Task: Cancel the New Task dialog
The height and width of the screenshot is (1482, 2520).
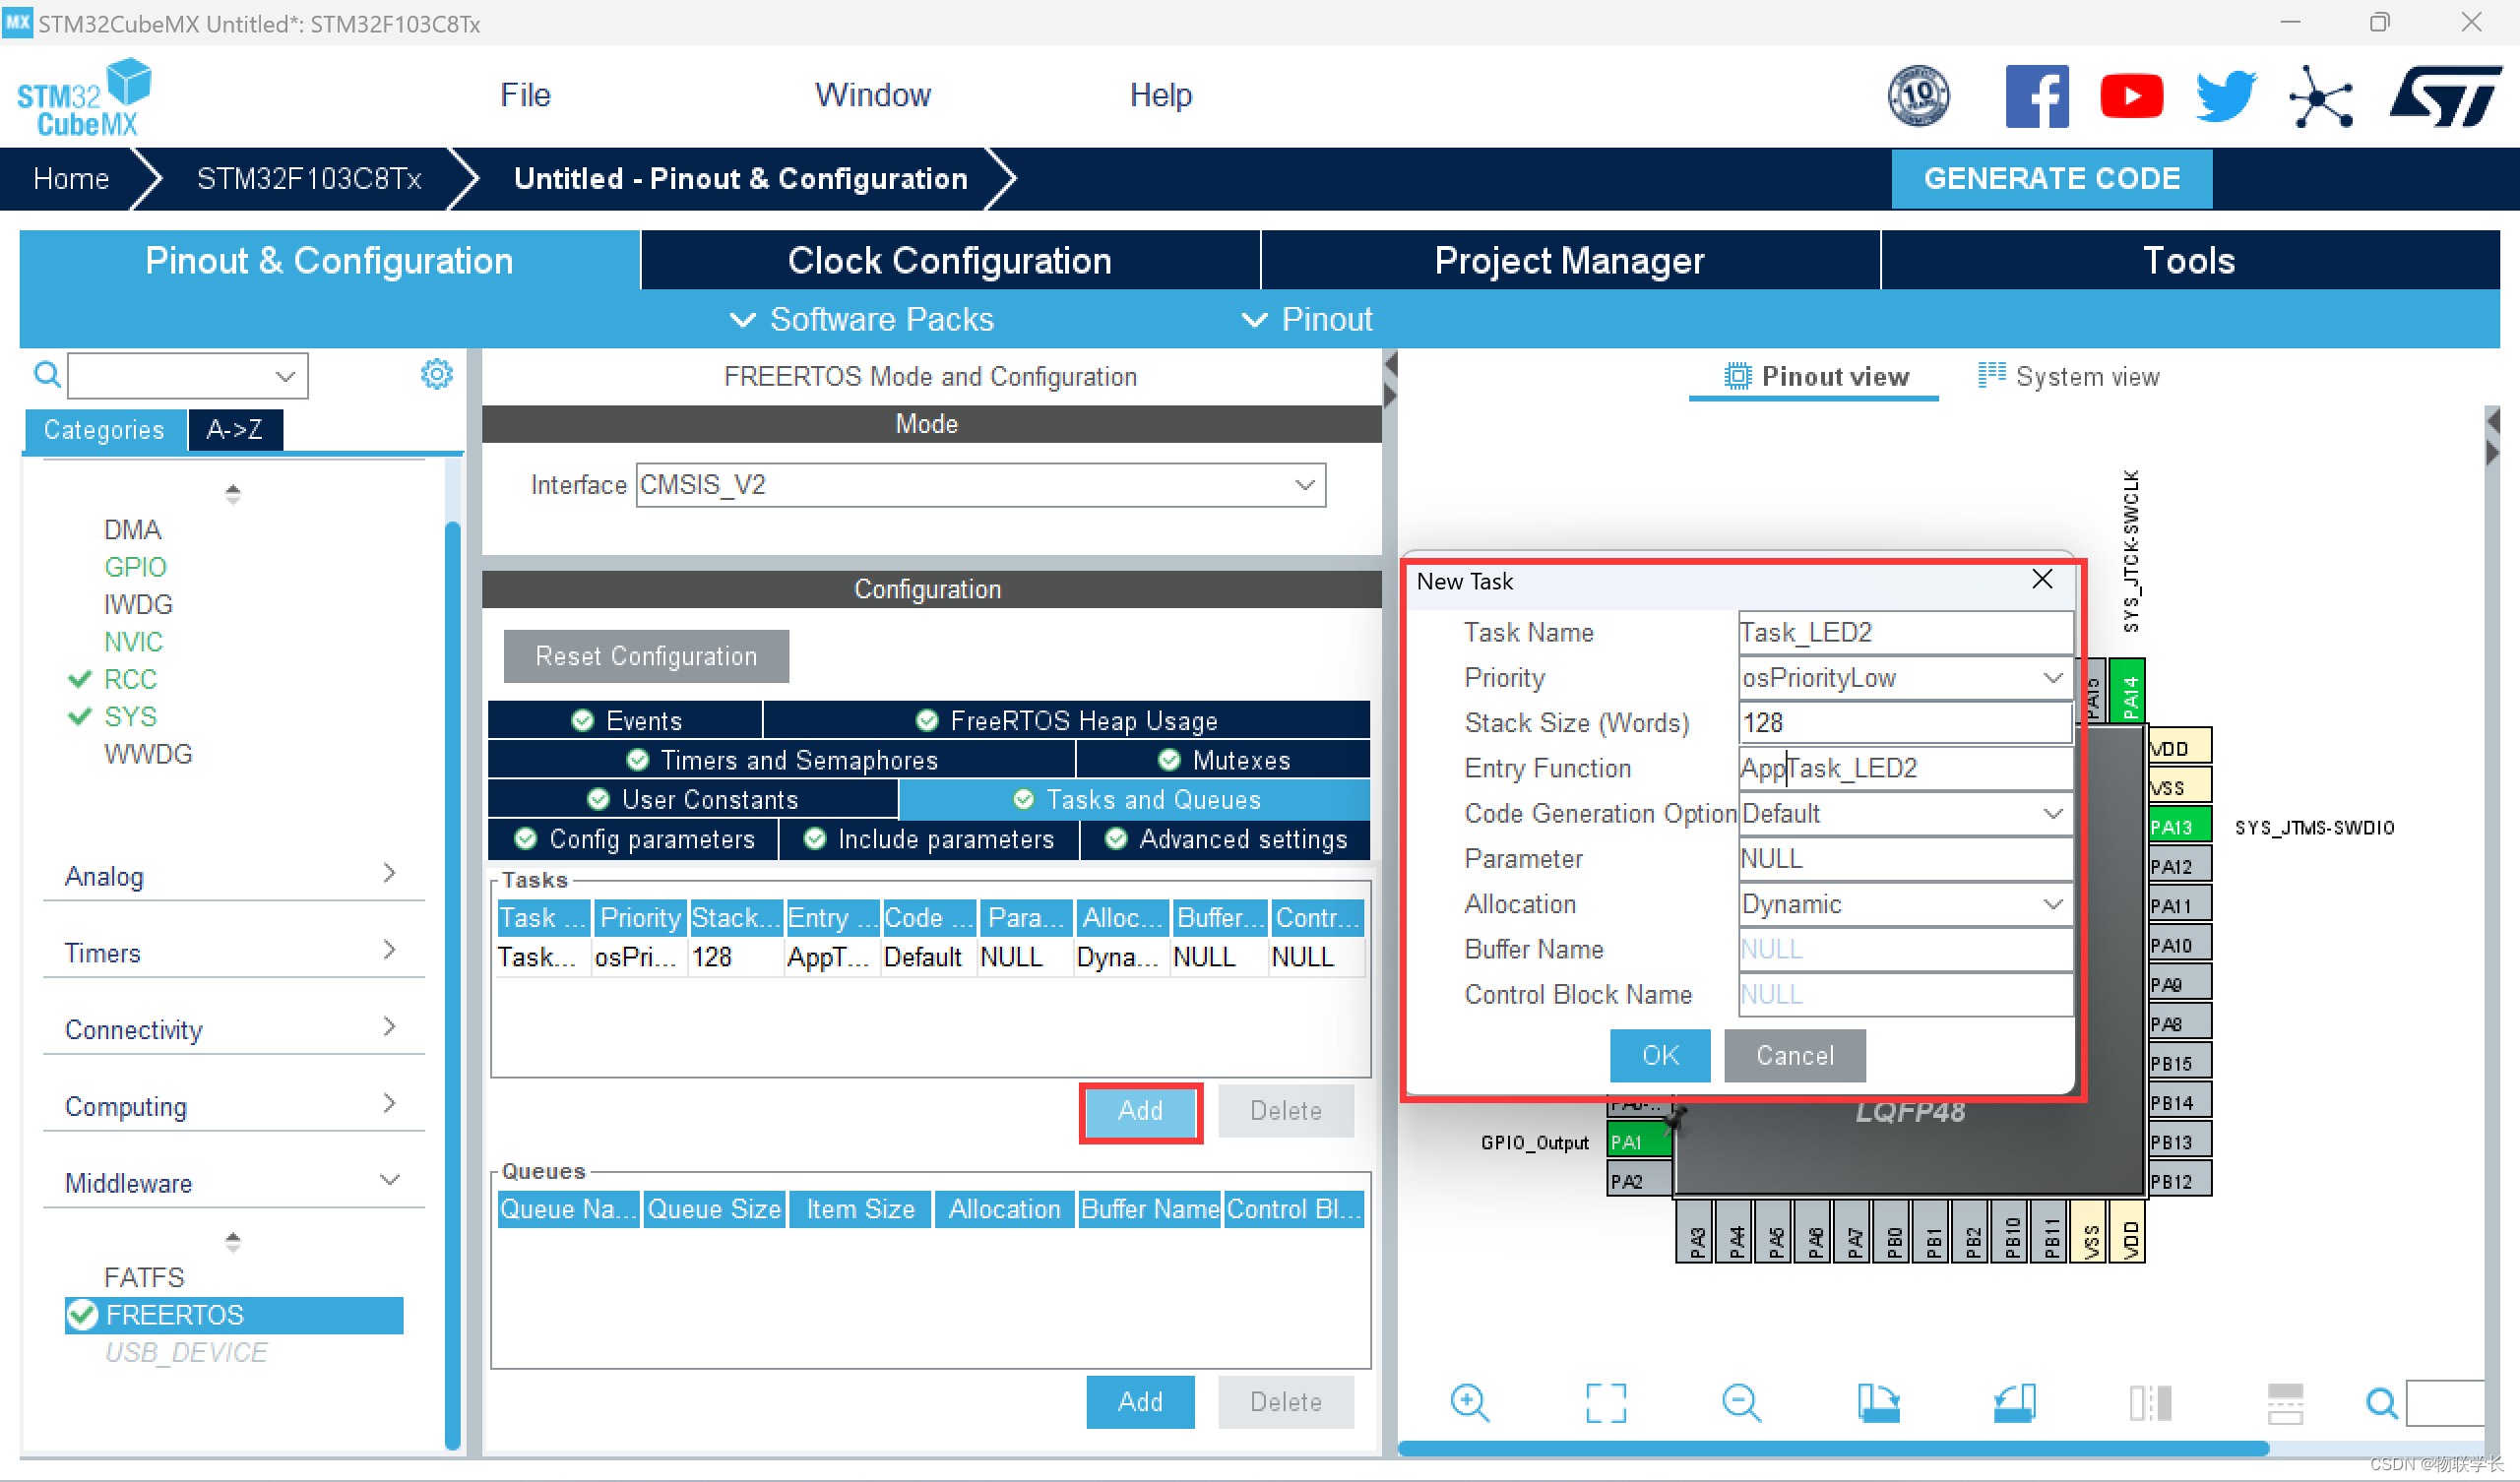Action: click(1794, 1055)
